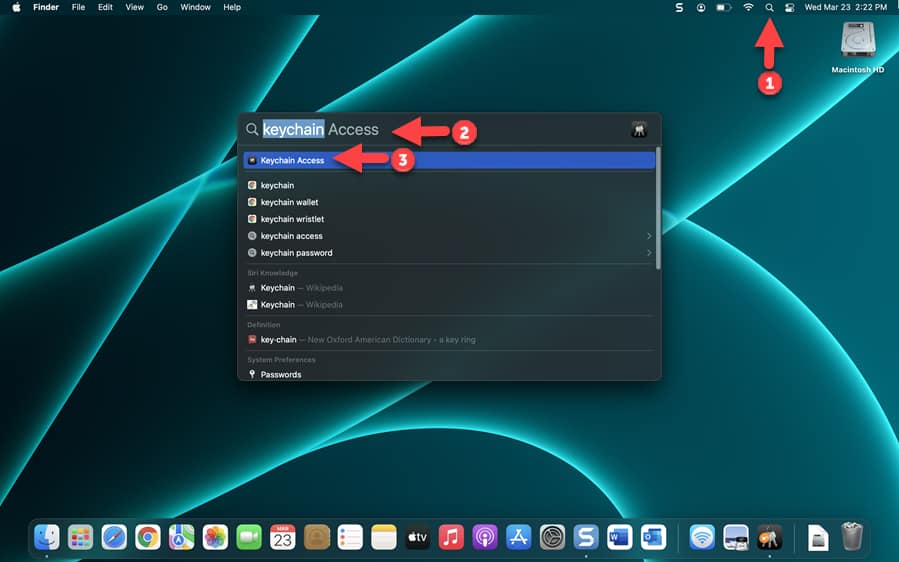Open the Trash from the Dock
Screen dimensions: 899x562
(852, 536)
